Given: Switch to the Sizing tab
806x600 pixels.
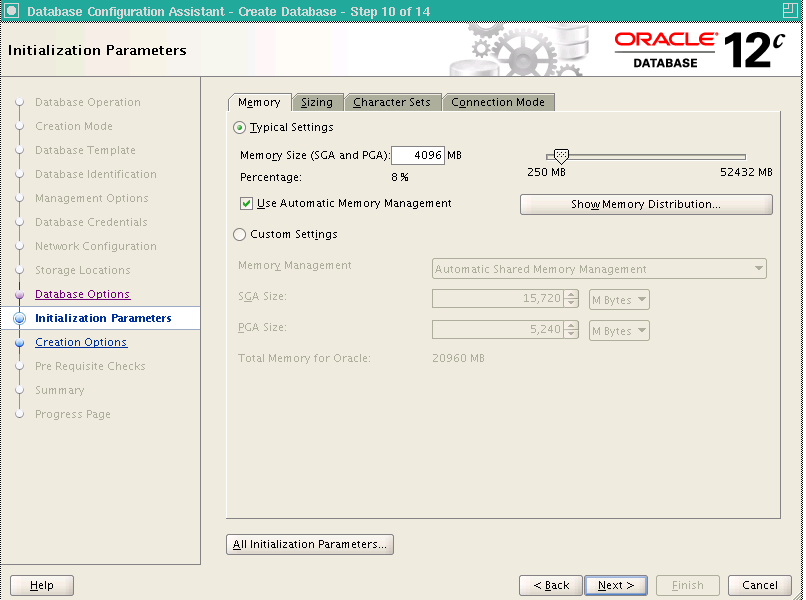Looking at the screenshot, I should tap(317, 102).
